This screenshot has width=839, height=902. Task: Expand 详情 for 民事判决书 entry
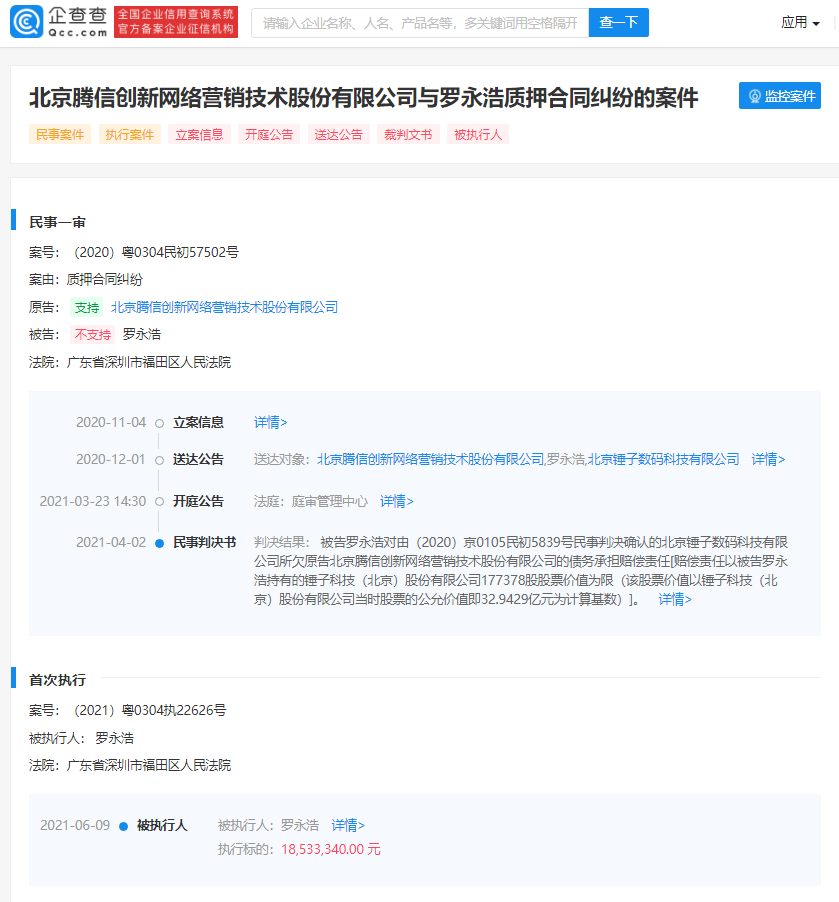point(674,599)
